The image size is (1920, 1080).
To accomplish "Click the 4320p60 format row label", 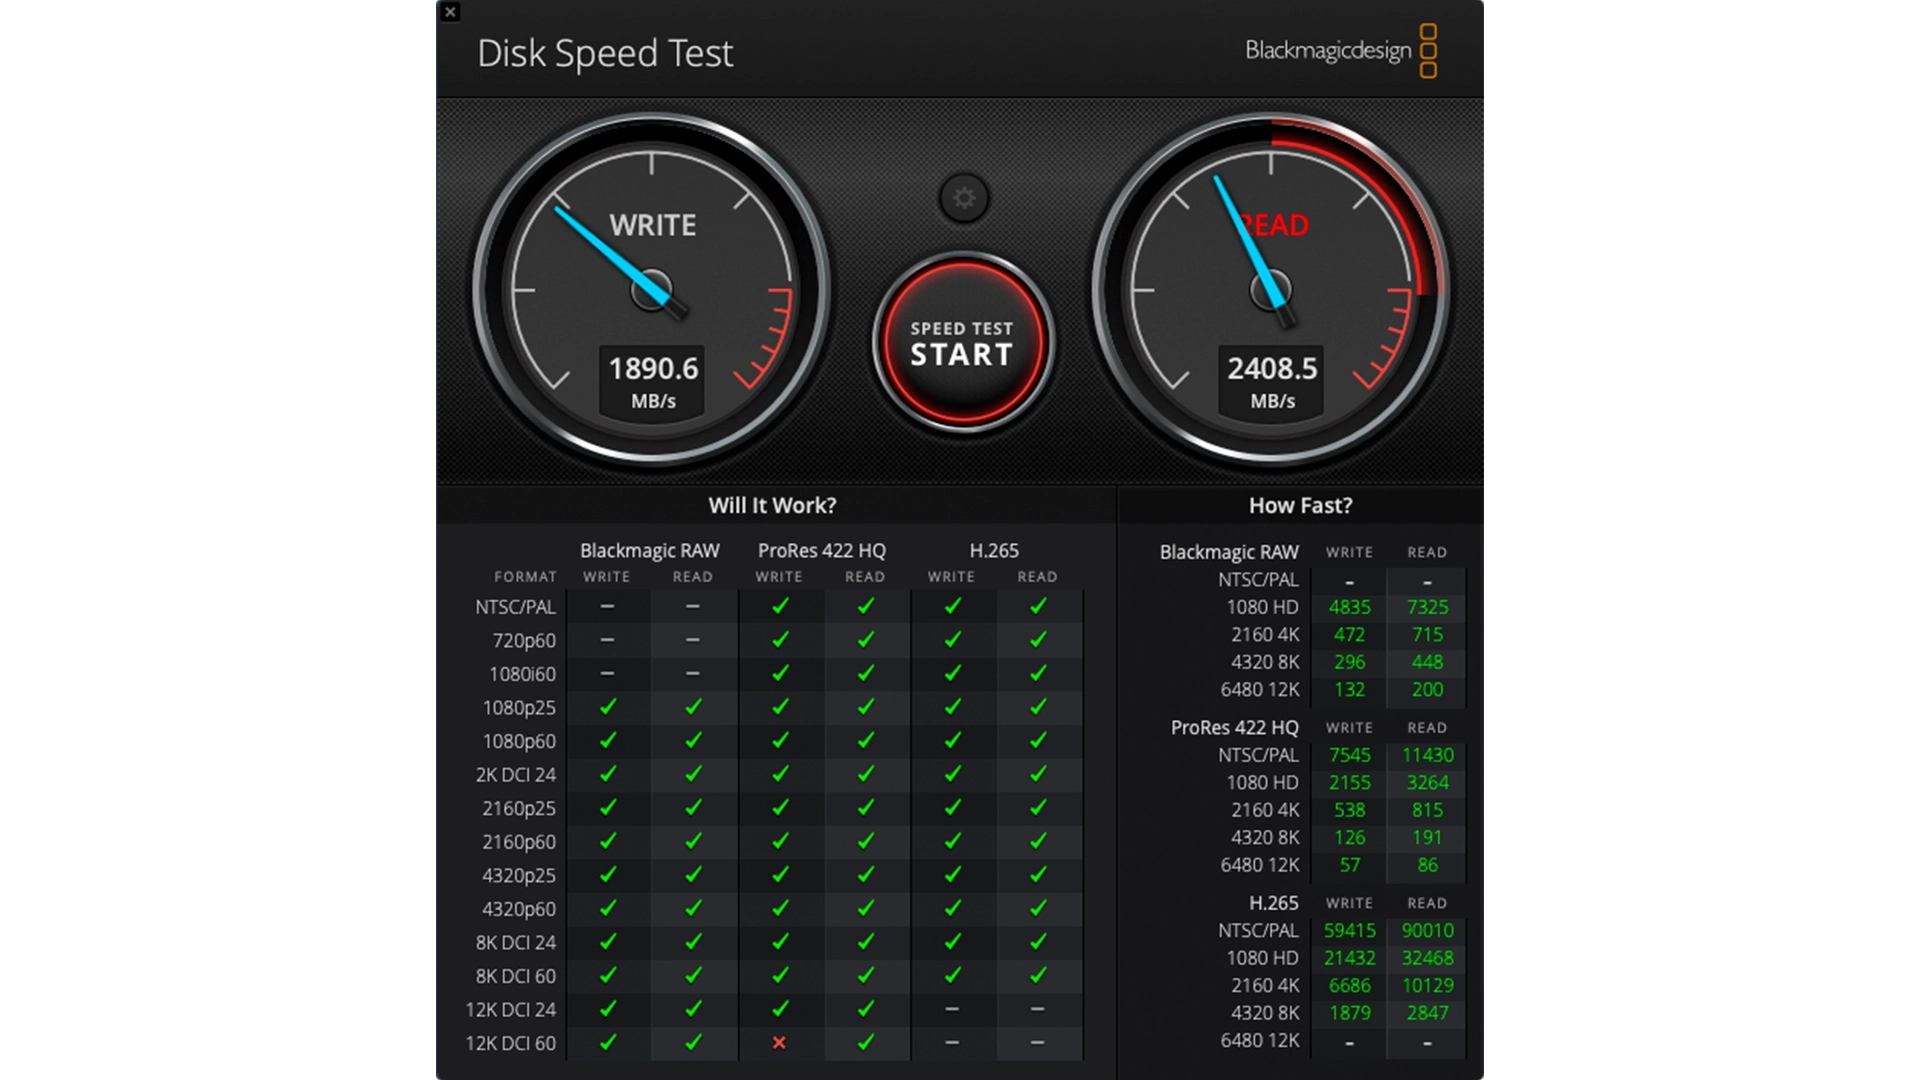I will 518,909.
